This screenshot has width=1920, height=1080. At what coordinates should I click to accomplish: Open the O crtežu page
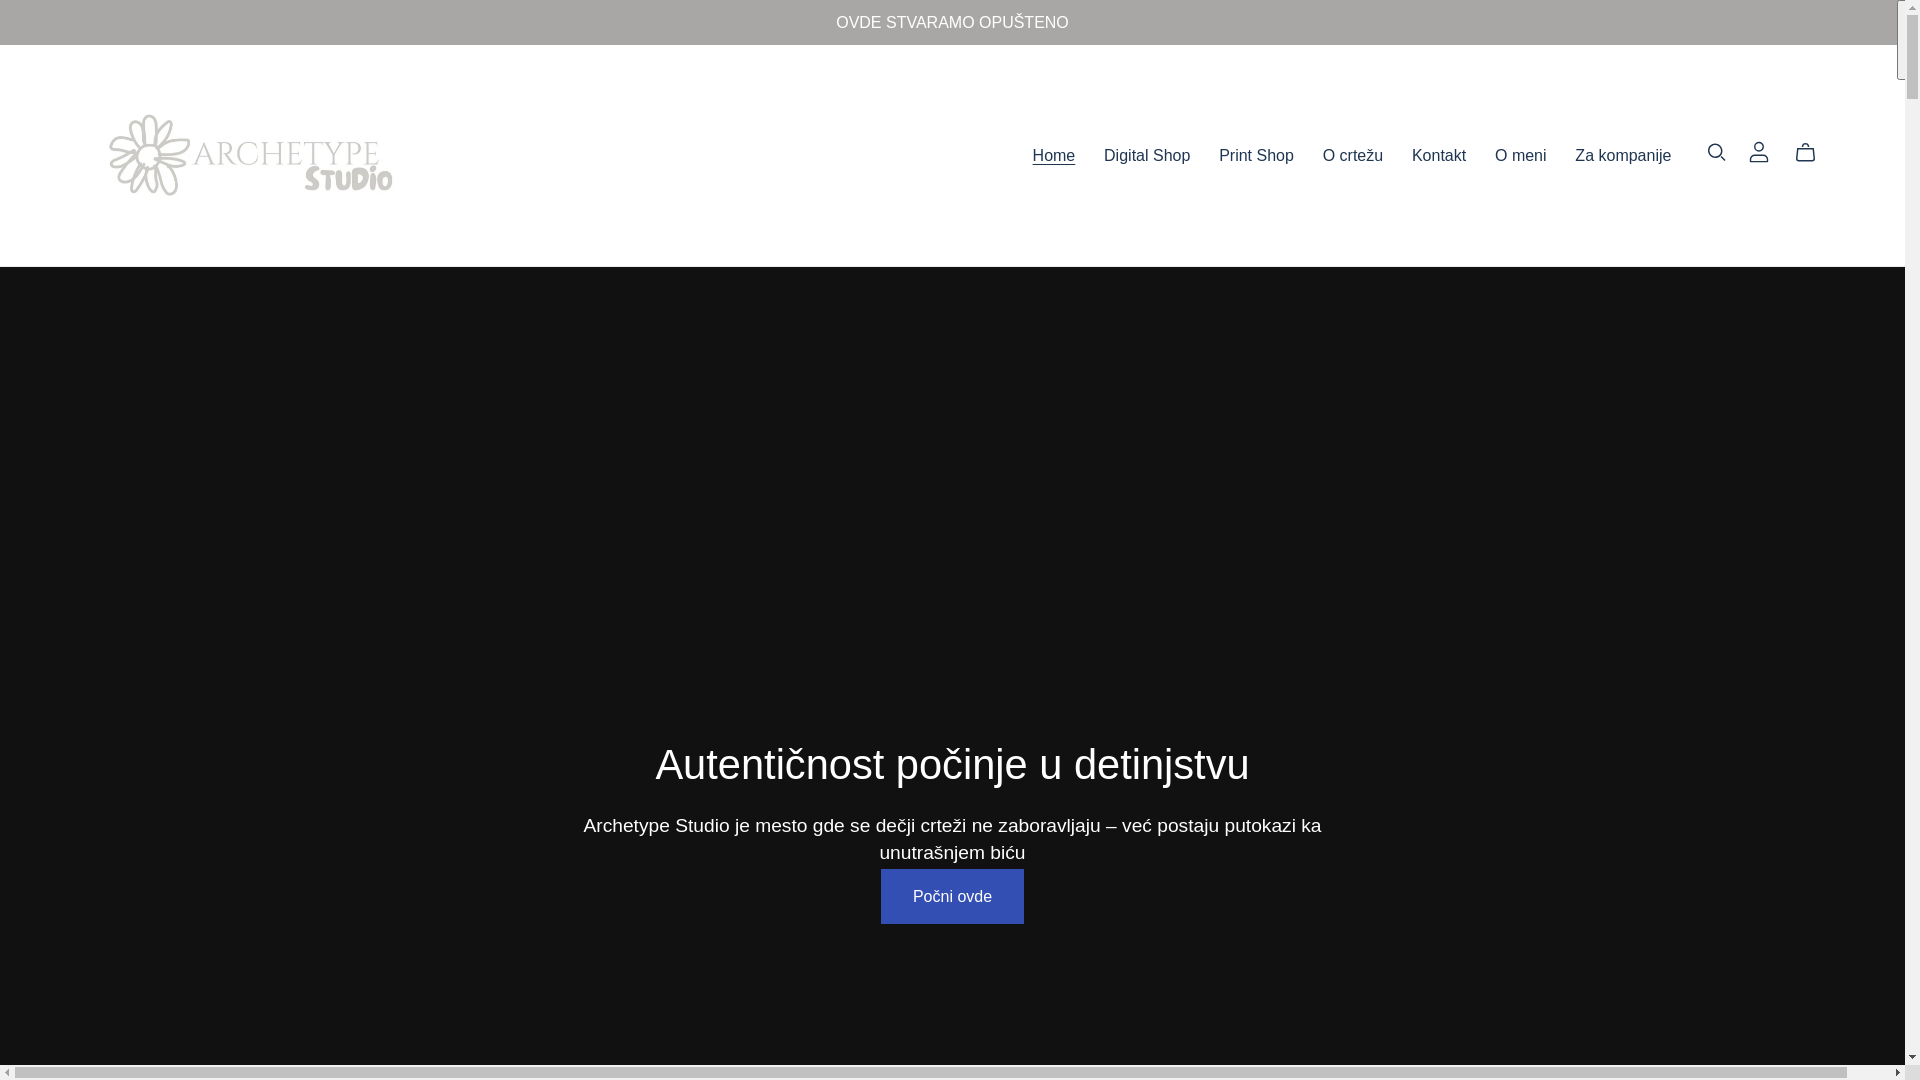[x=1352, y=156]
